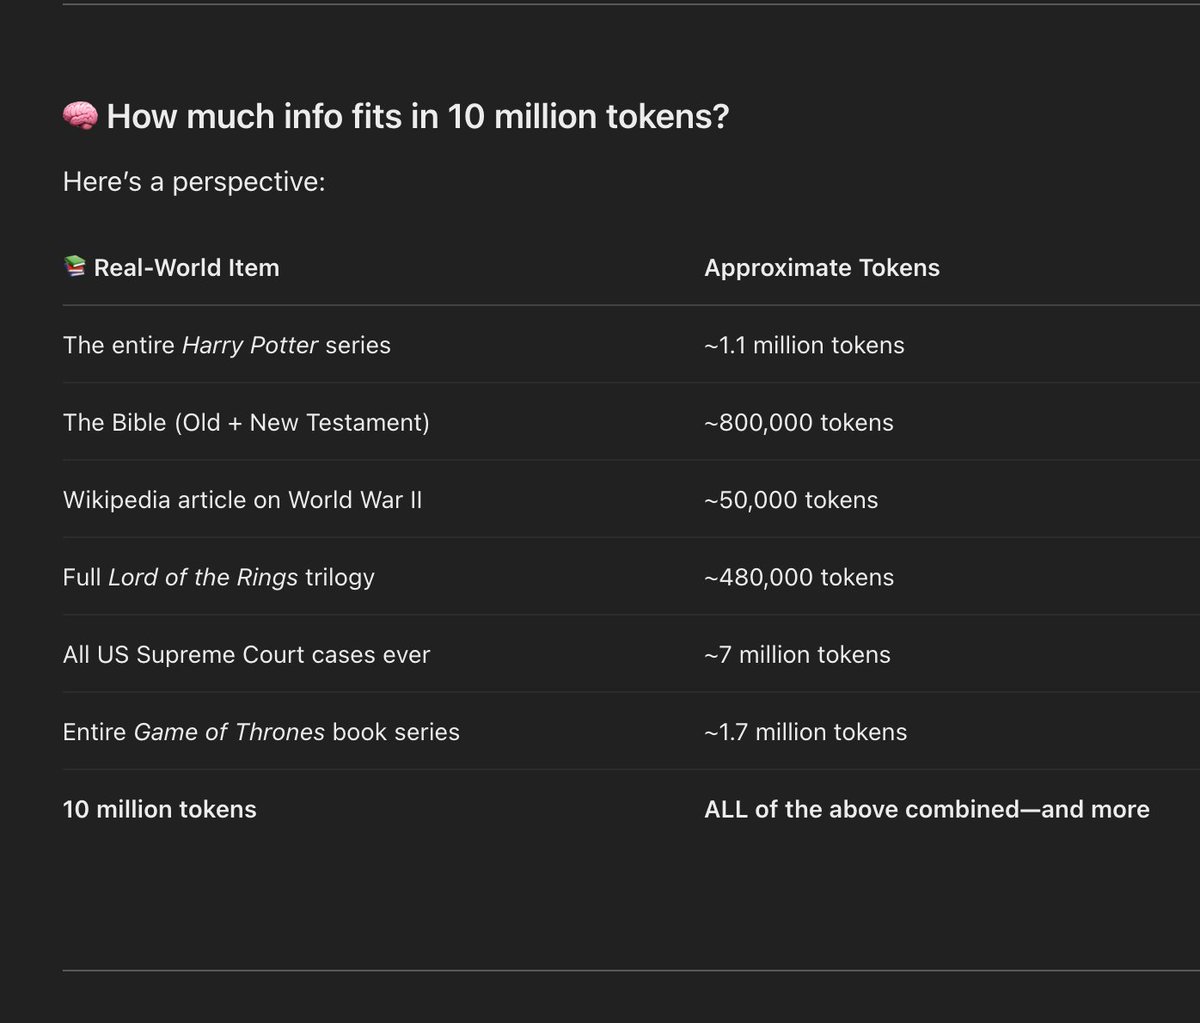This screenshot has height=1023, width=1200.
Task: Click the bold '10 million tokens' row label
Action: click(160, 809)
